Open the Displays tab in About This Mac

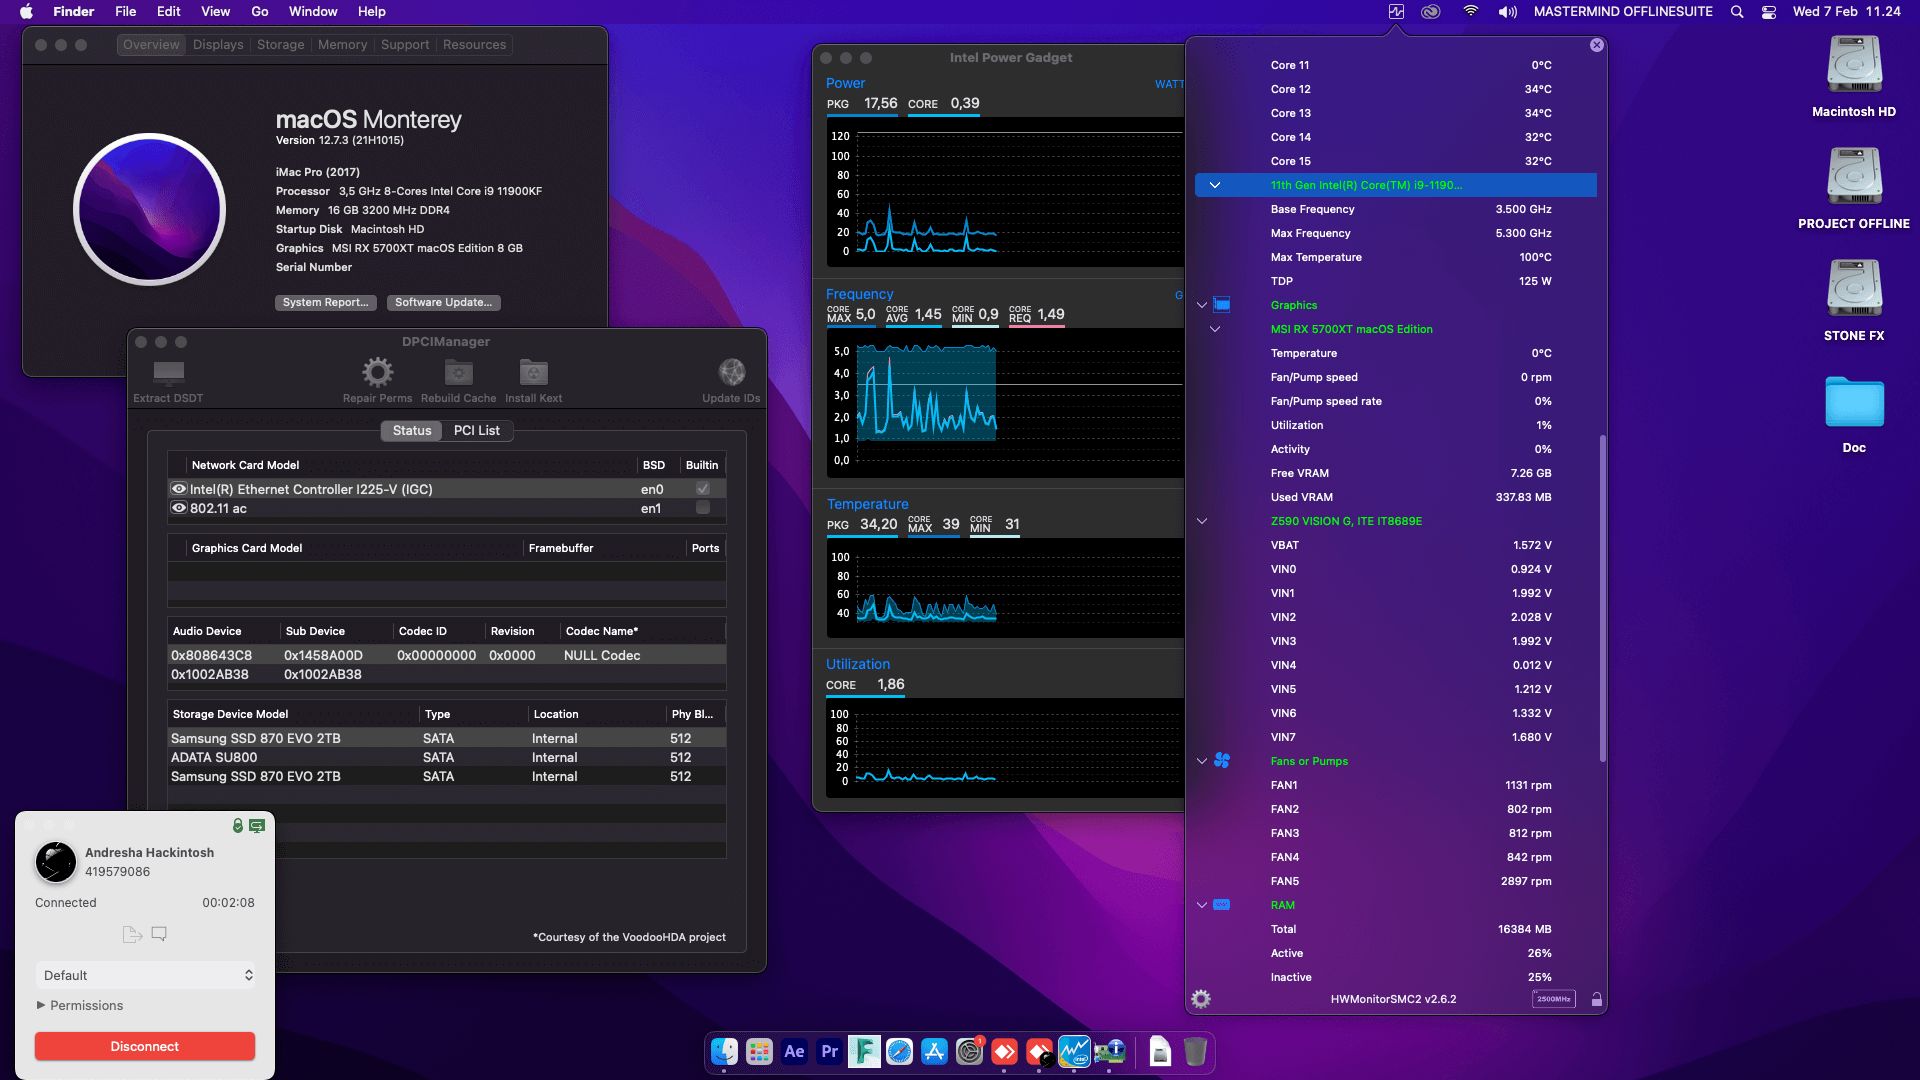coord(218,44)
